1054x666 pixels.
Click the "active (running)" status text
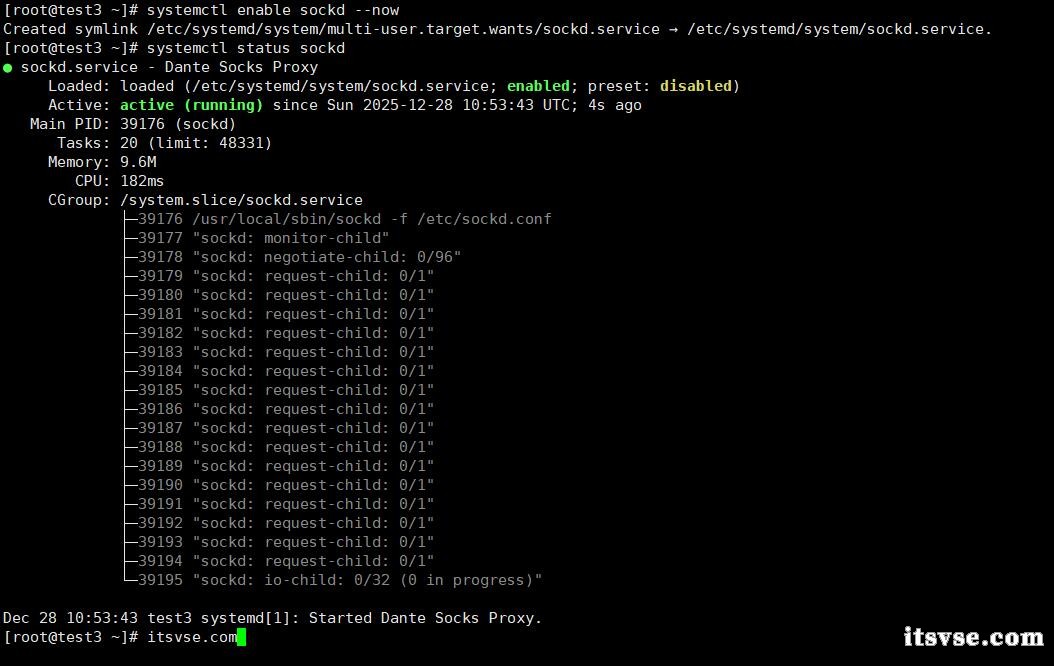(x=191, y=105)
